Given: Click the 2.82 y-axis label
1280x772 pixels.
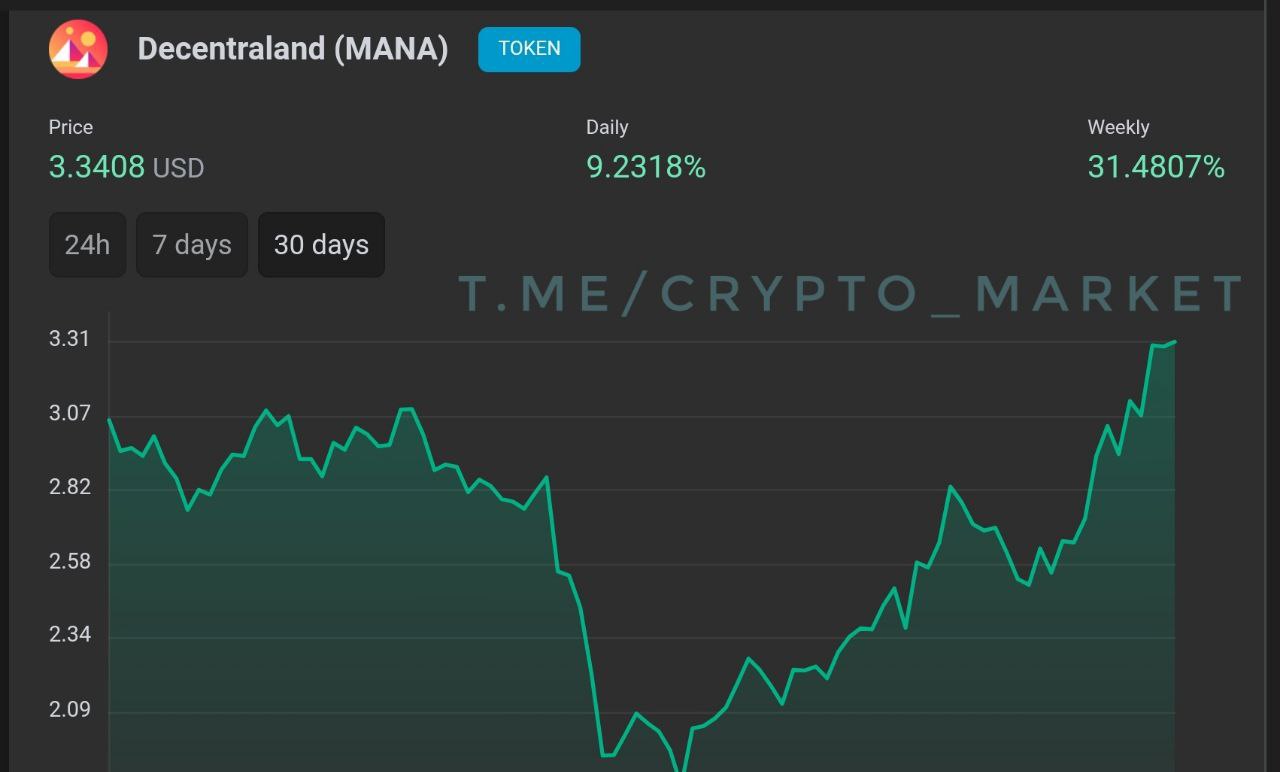Looking at the screenshot, I should [69, 487].
